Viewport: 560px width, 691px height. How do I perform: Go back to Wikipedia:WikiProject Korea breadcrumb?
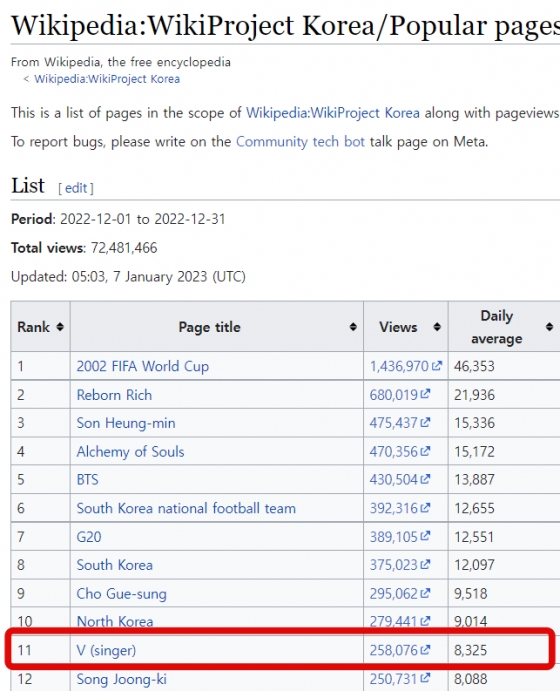pos(107,79)
